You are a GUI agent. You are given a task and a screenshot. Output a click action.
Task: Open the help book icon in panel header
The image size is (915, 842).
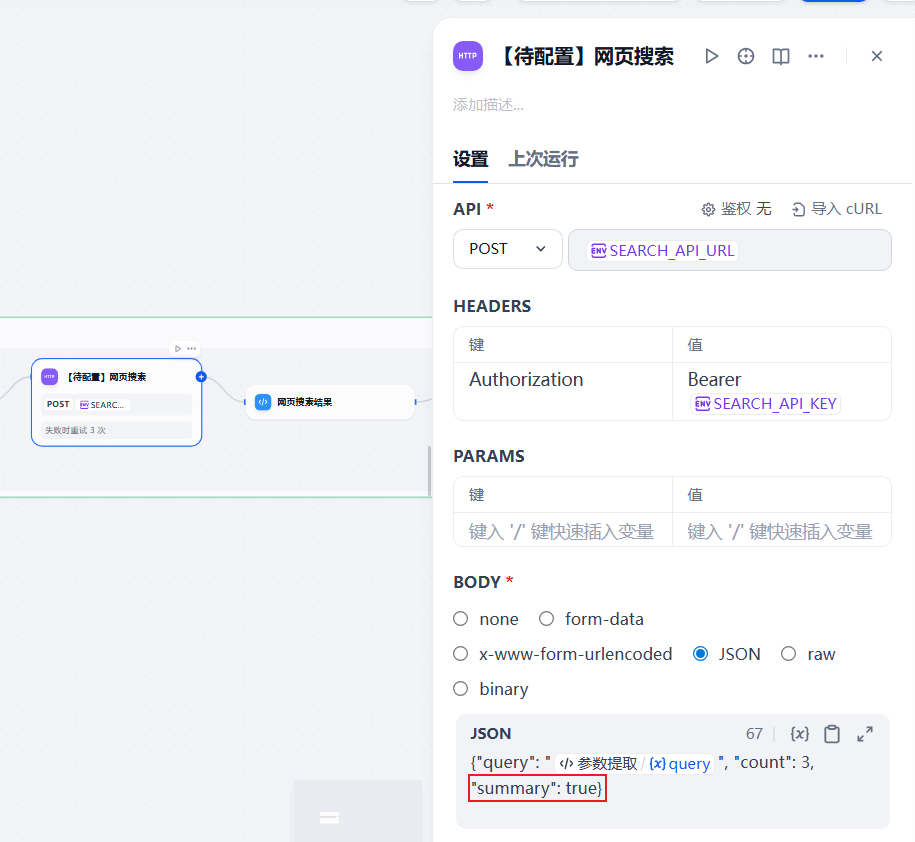[781, 56]
